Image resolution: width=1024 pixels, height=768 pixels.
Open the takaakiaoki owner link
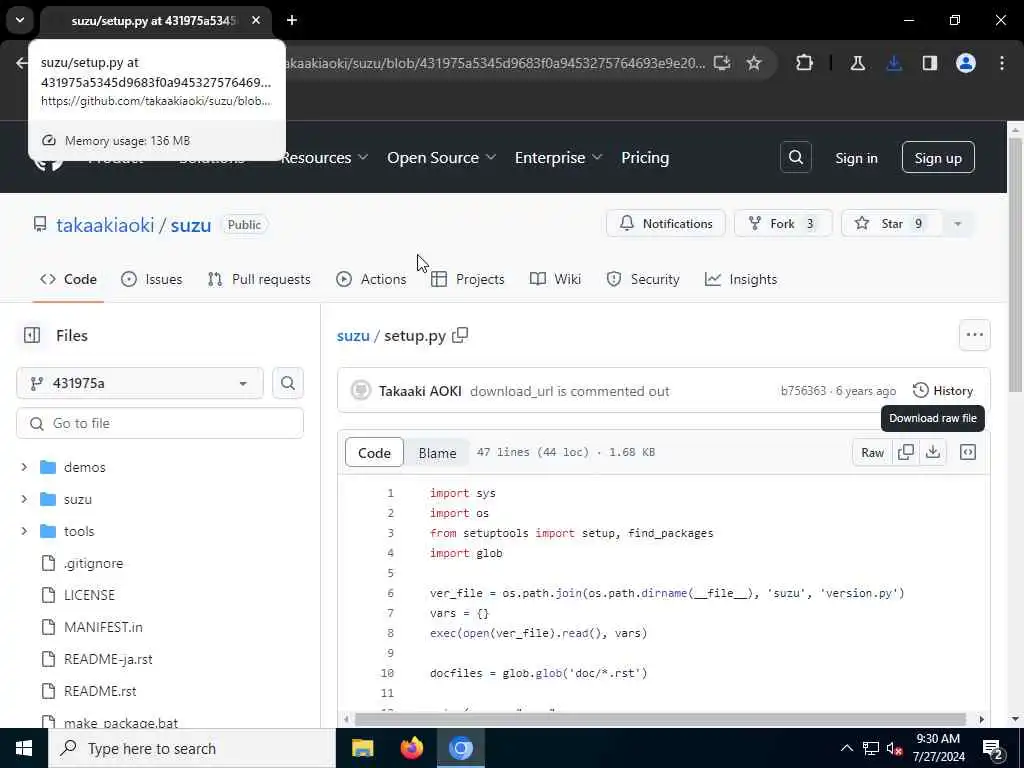105,225
